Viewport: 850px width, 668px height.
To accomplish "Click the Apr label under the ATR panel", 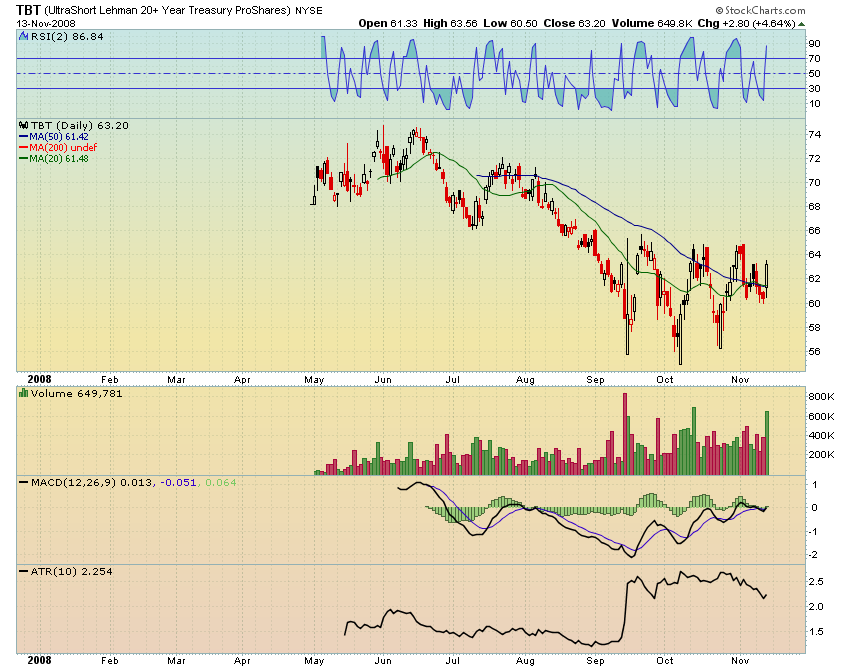I will pyautogui.click(x=242, y=660).
